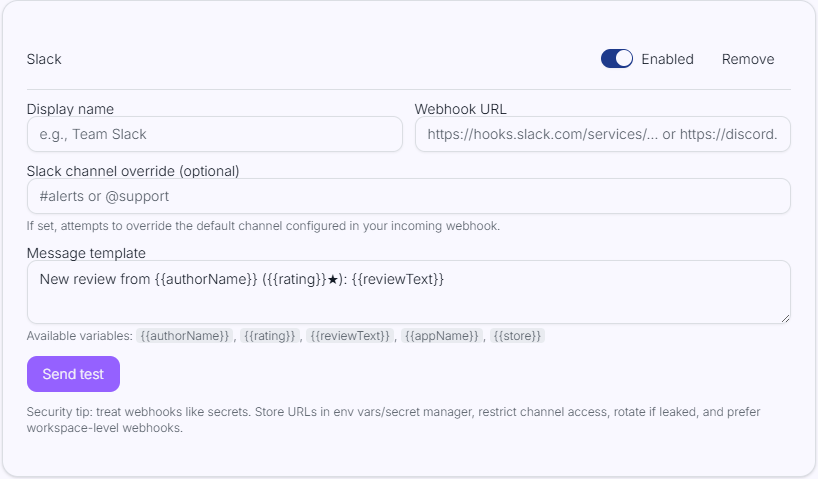Toggle the Slack Enabled switch off
Screen dimensions: 818x479
[x=617, y=59]
